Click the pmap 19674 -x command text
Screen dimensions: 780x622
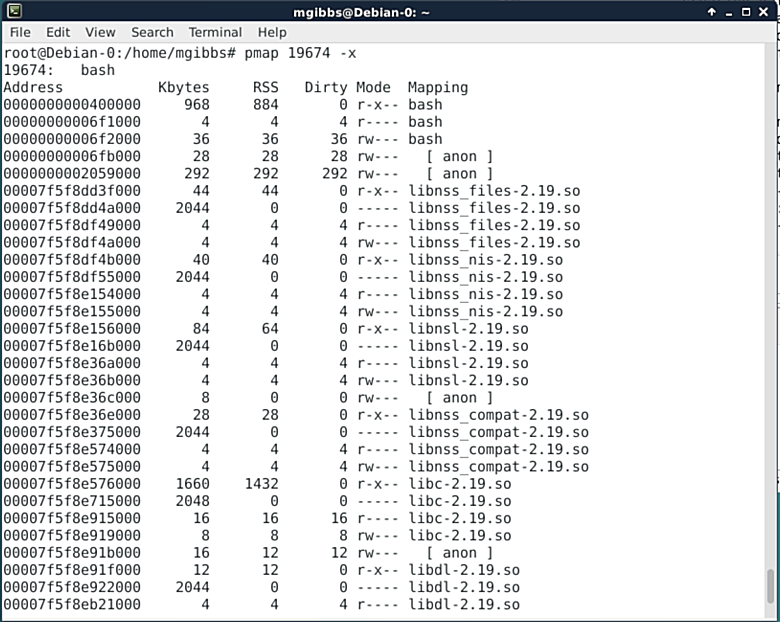tap(300, 53)
